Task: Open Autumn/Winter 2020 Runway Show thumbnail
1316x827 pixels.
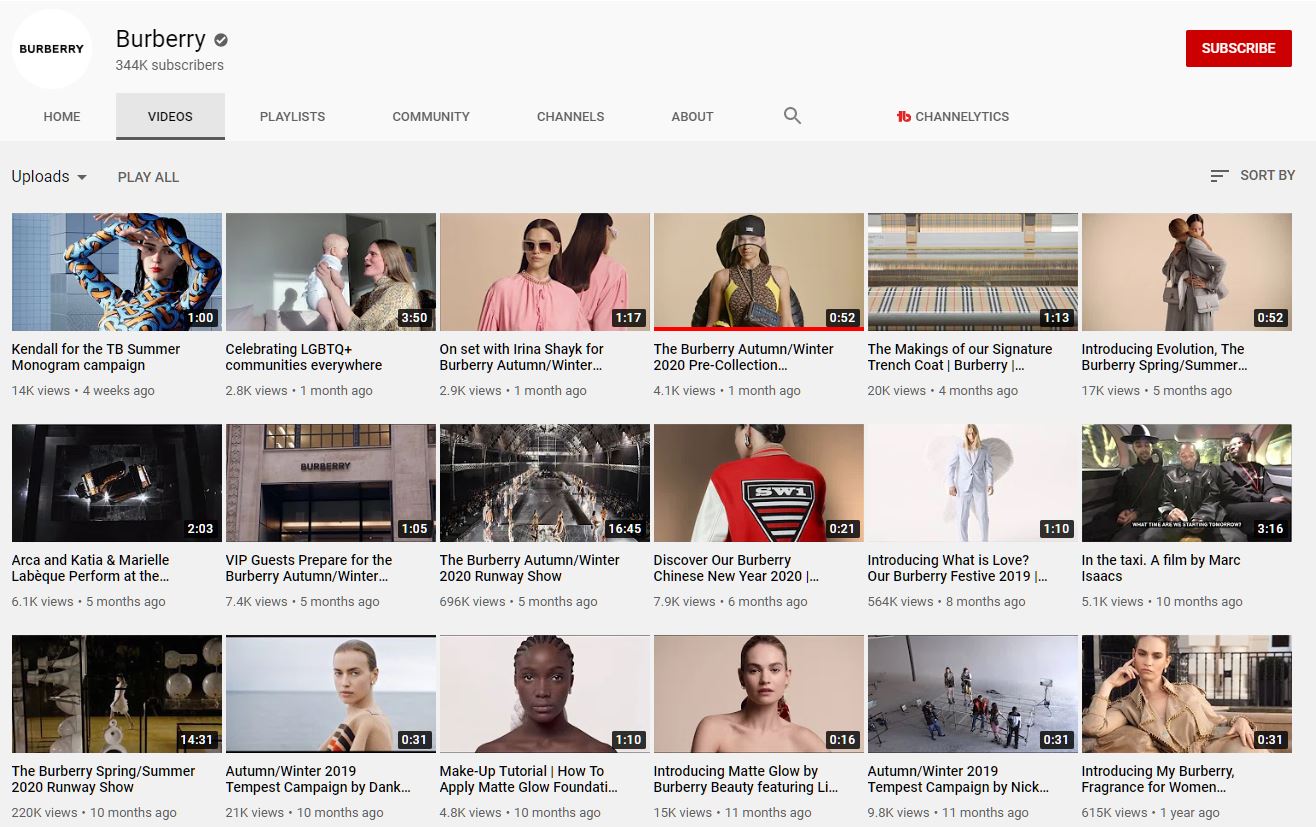Action: point(545,483)
